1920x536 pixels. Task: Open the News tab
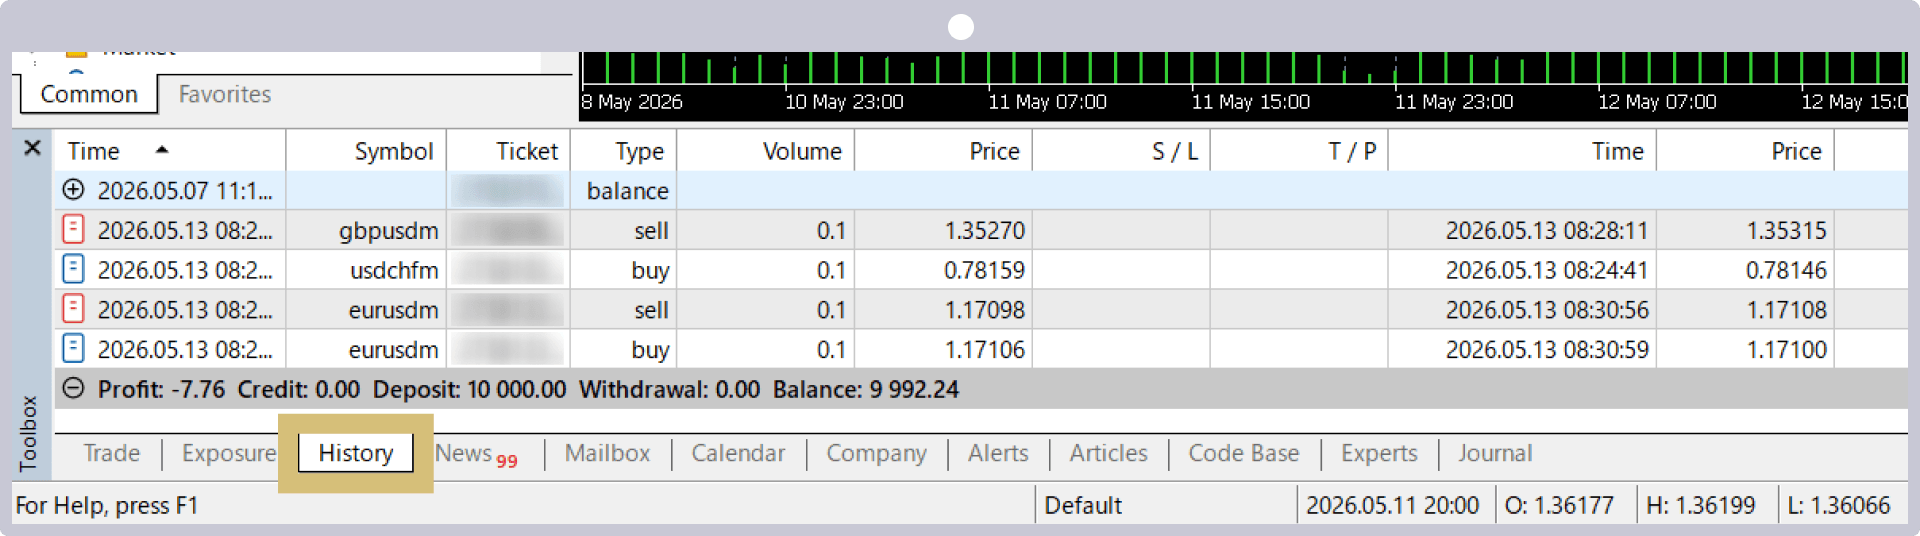click(x=475, y=454)
